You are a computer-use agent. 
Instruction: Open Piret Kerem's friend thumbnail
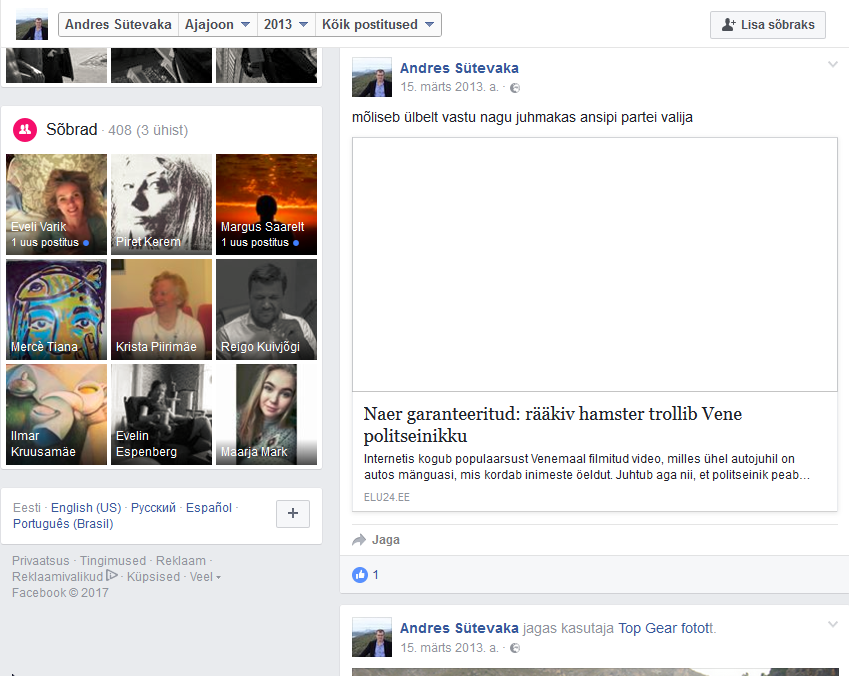click(161, 204)
